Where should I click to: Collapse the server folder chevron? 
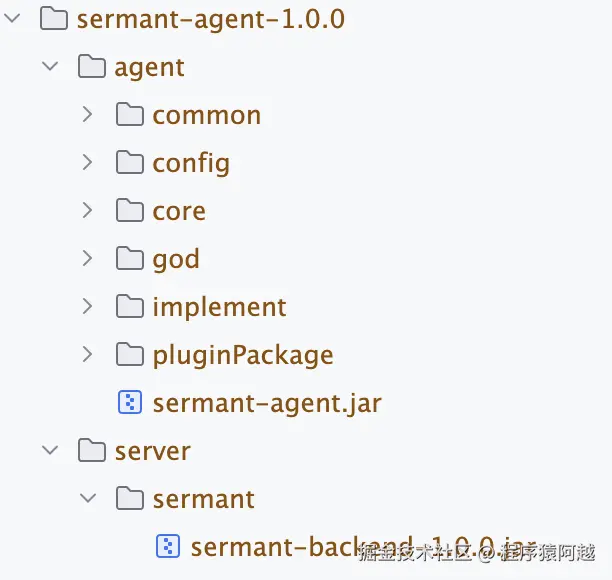tap(50, 451)
